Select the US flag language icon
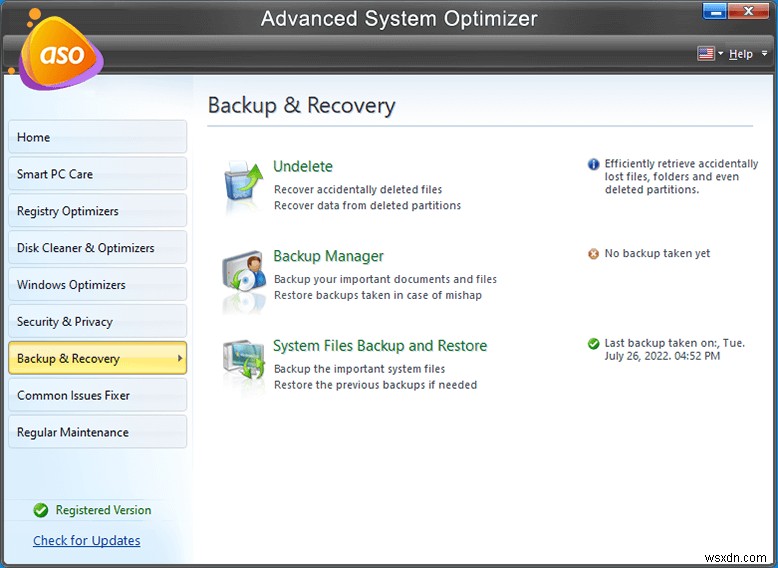This screenshot has height=568, width=778. click(x=706, y=54)
